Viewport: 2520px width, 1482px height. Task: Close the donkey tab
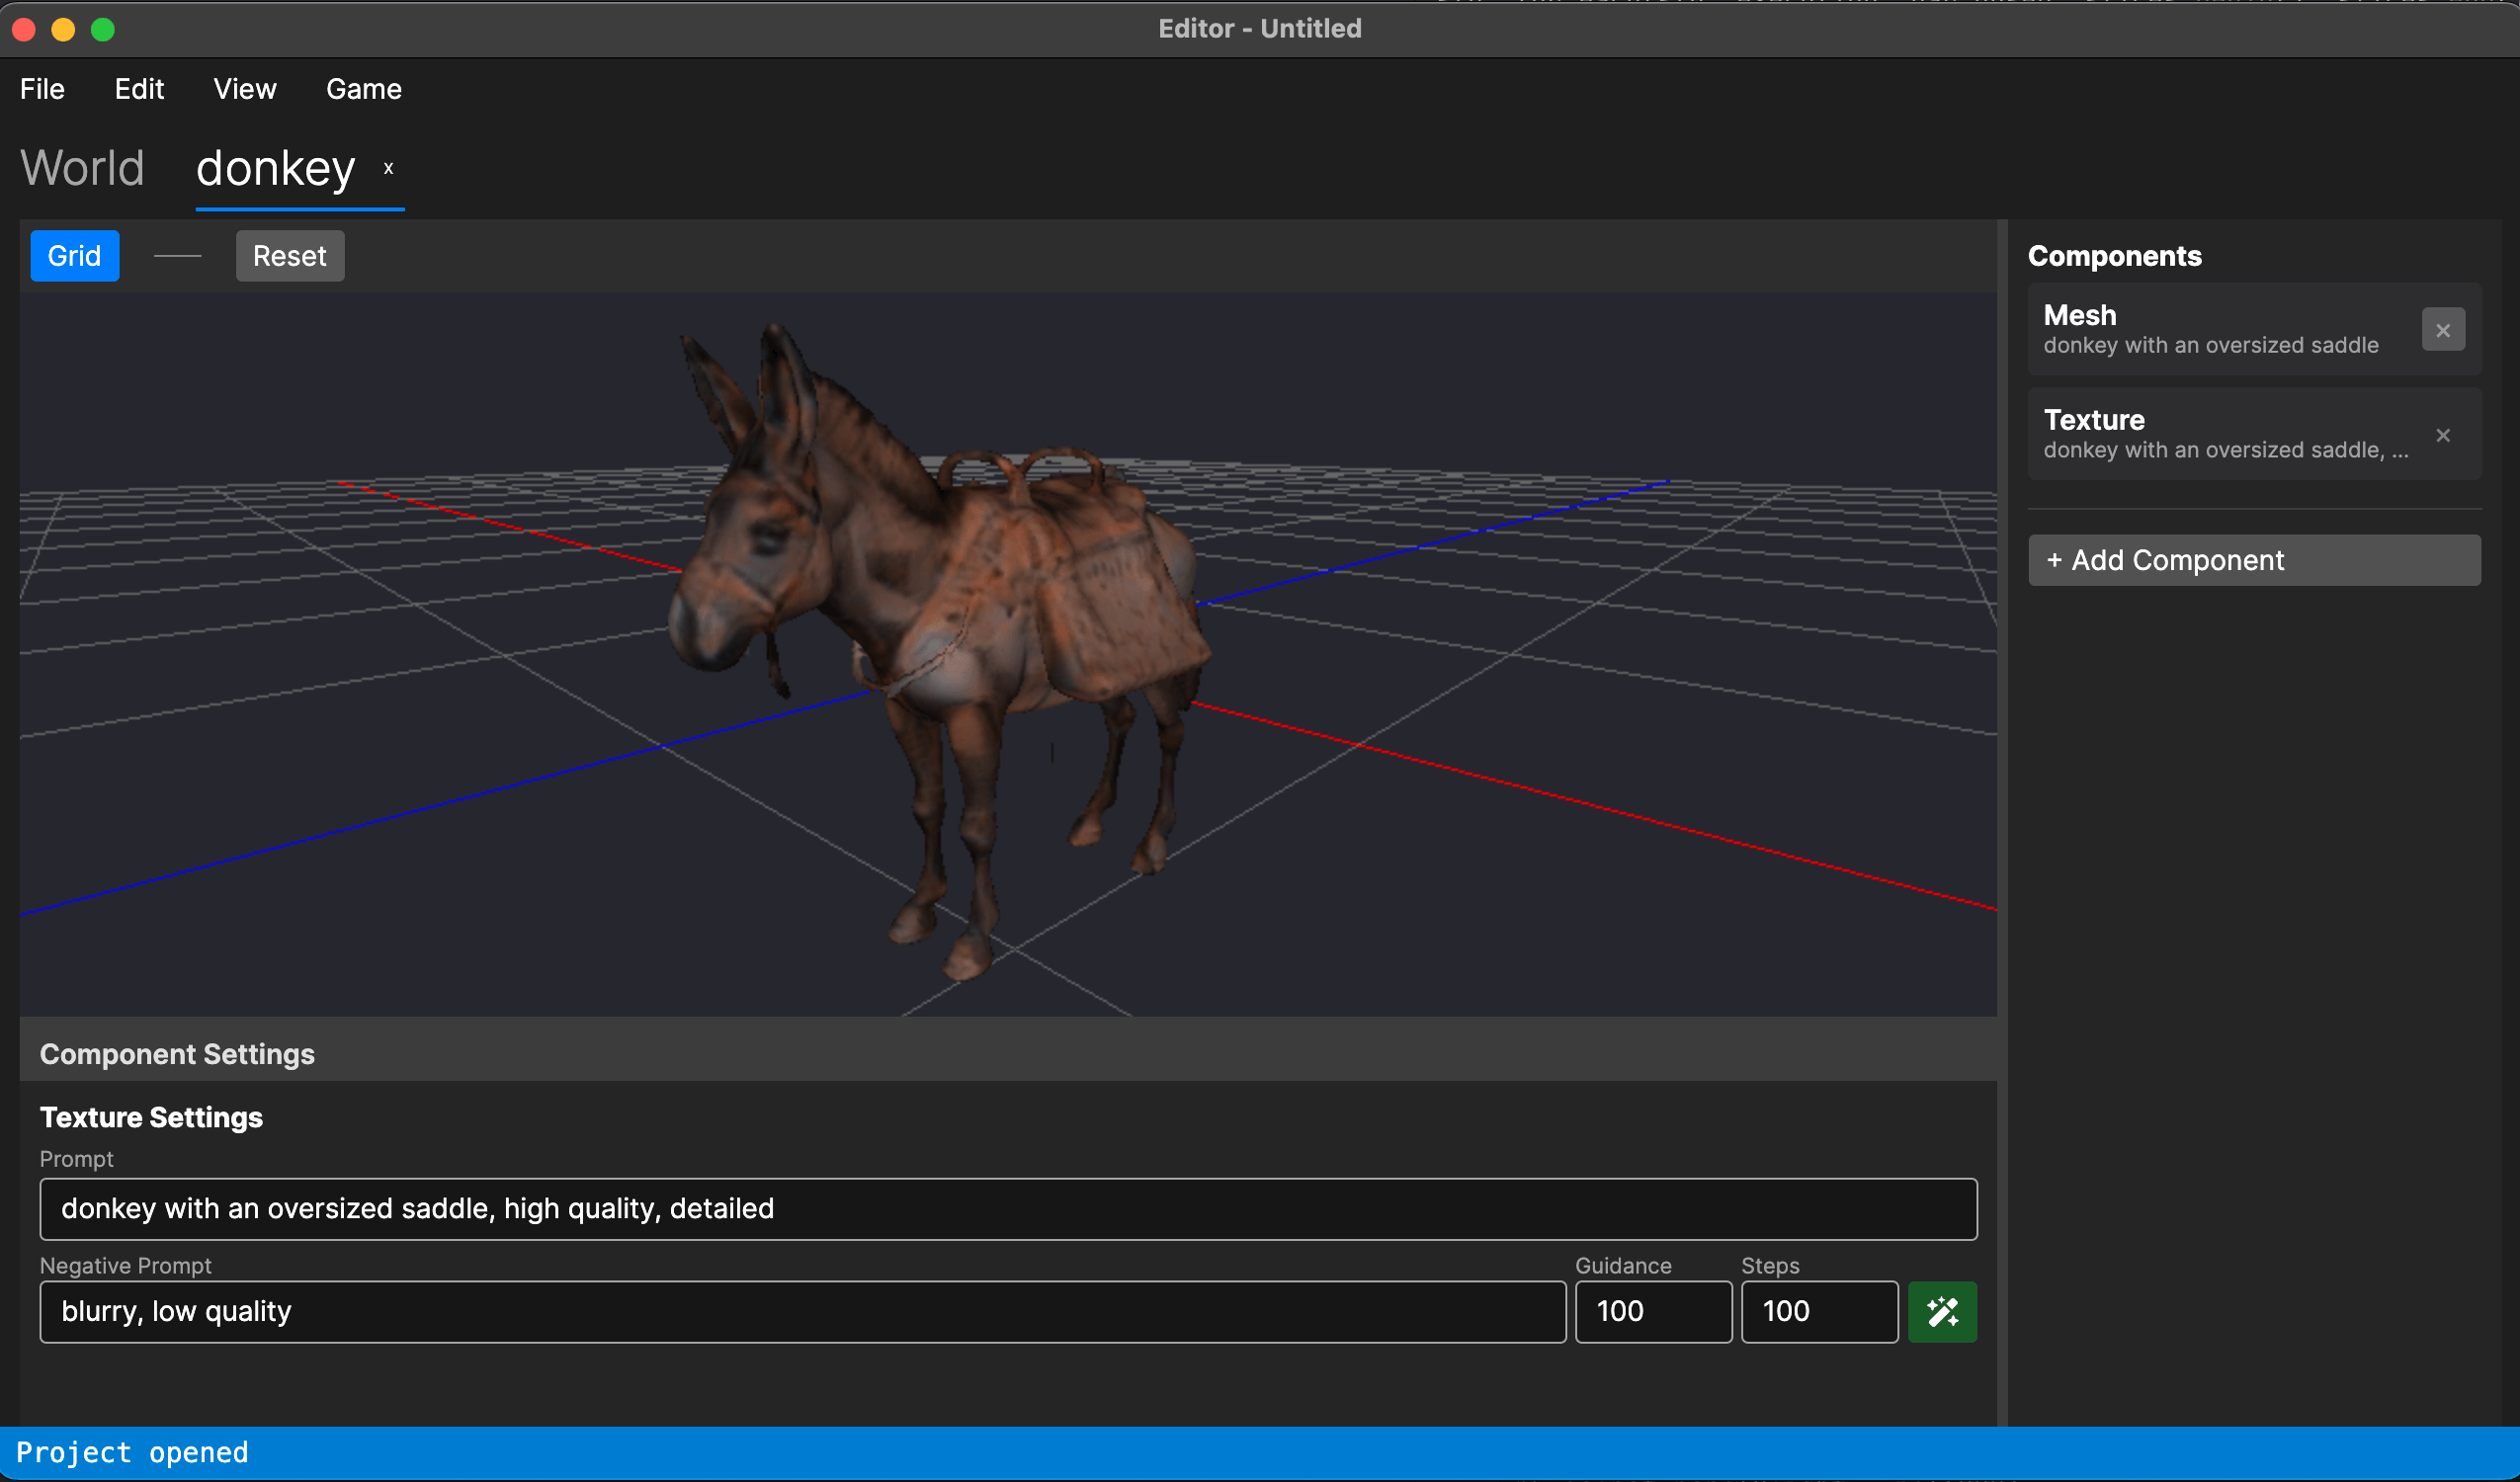388,168
